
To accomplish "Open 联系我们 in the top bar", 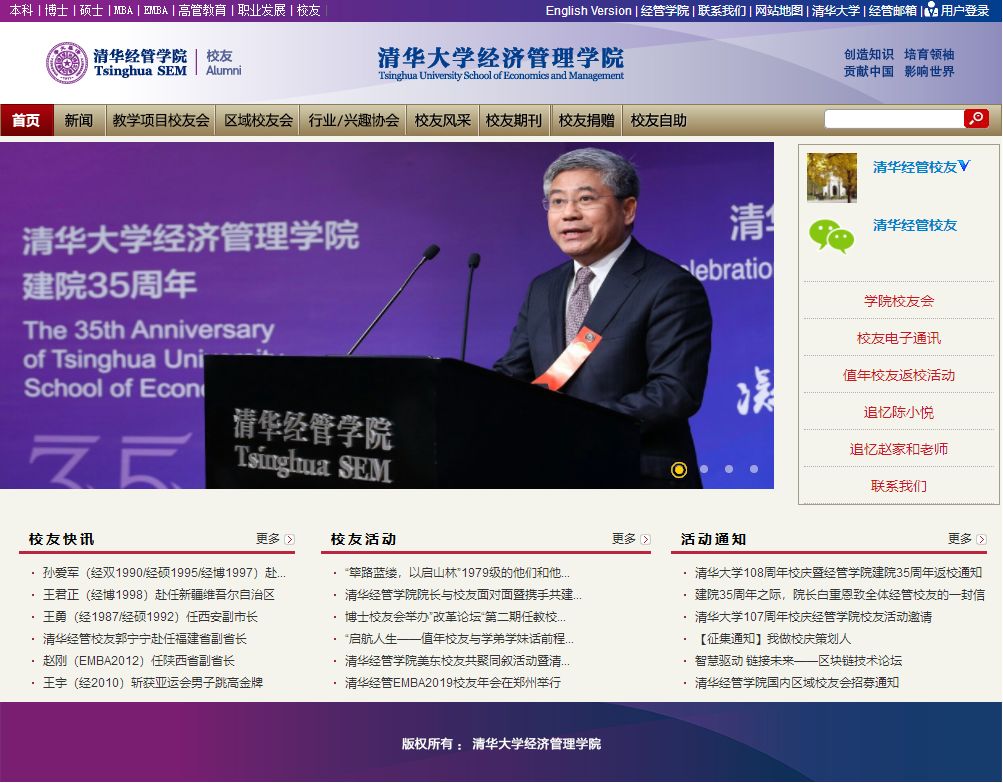I will tap(722, 10).
